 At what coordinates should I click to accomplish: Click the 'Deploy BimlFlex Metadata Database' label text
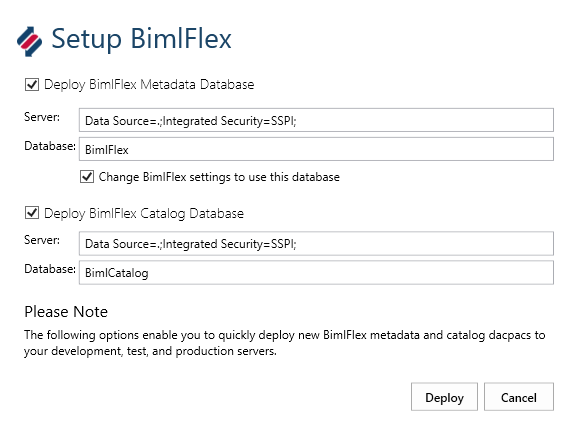pyautogui.click(x=149, y=85)
